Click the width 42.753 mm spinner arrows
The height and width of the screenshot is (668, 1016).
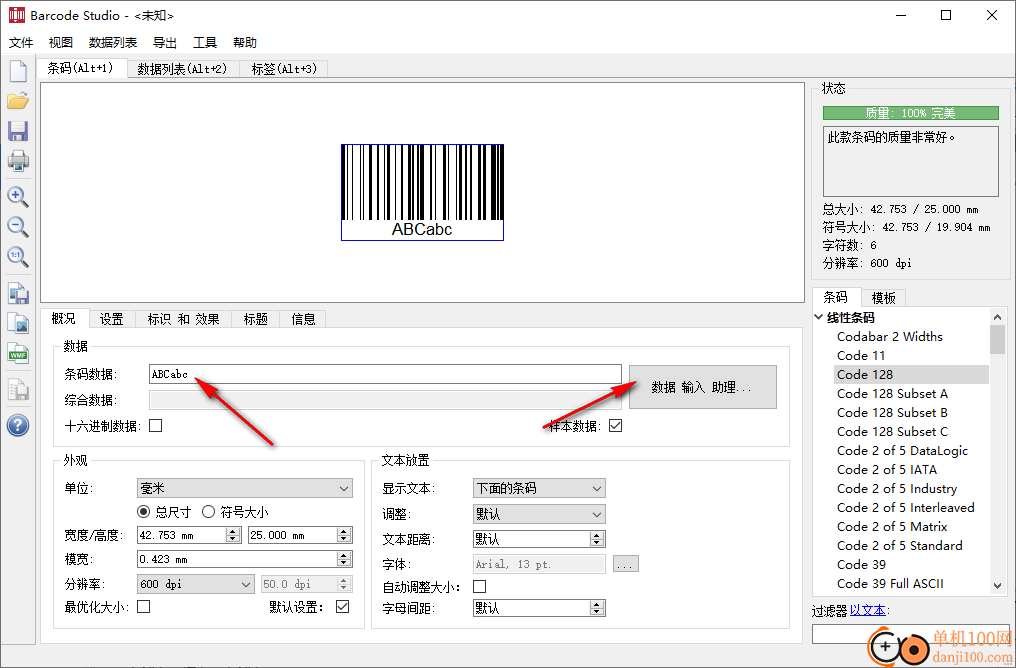pos(233,535)
